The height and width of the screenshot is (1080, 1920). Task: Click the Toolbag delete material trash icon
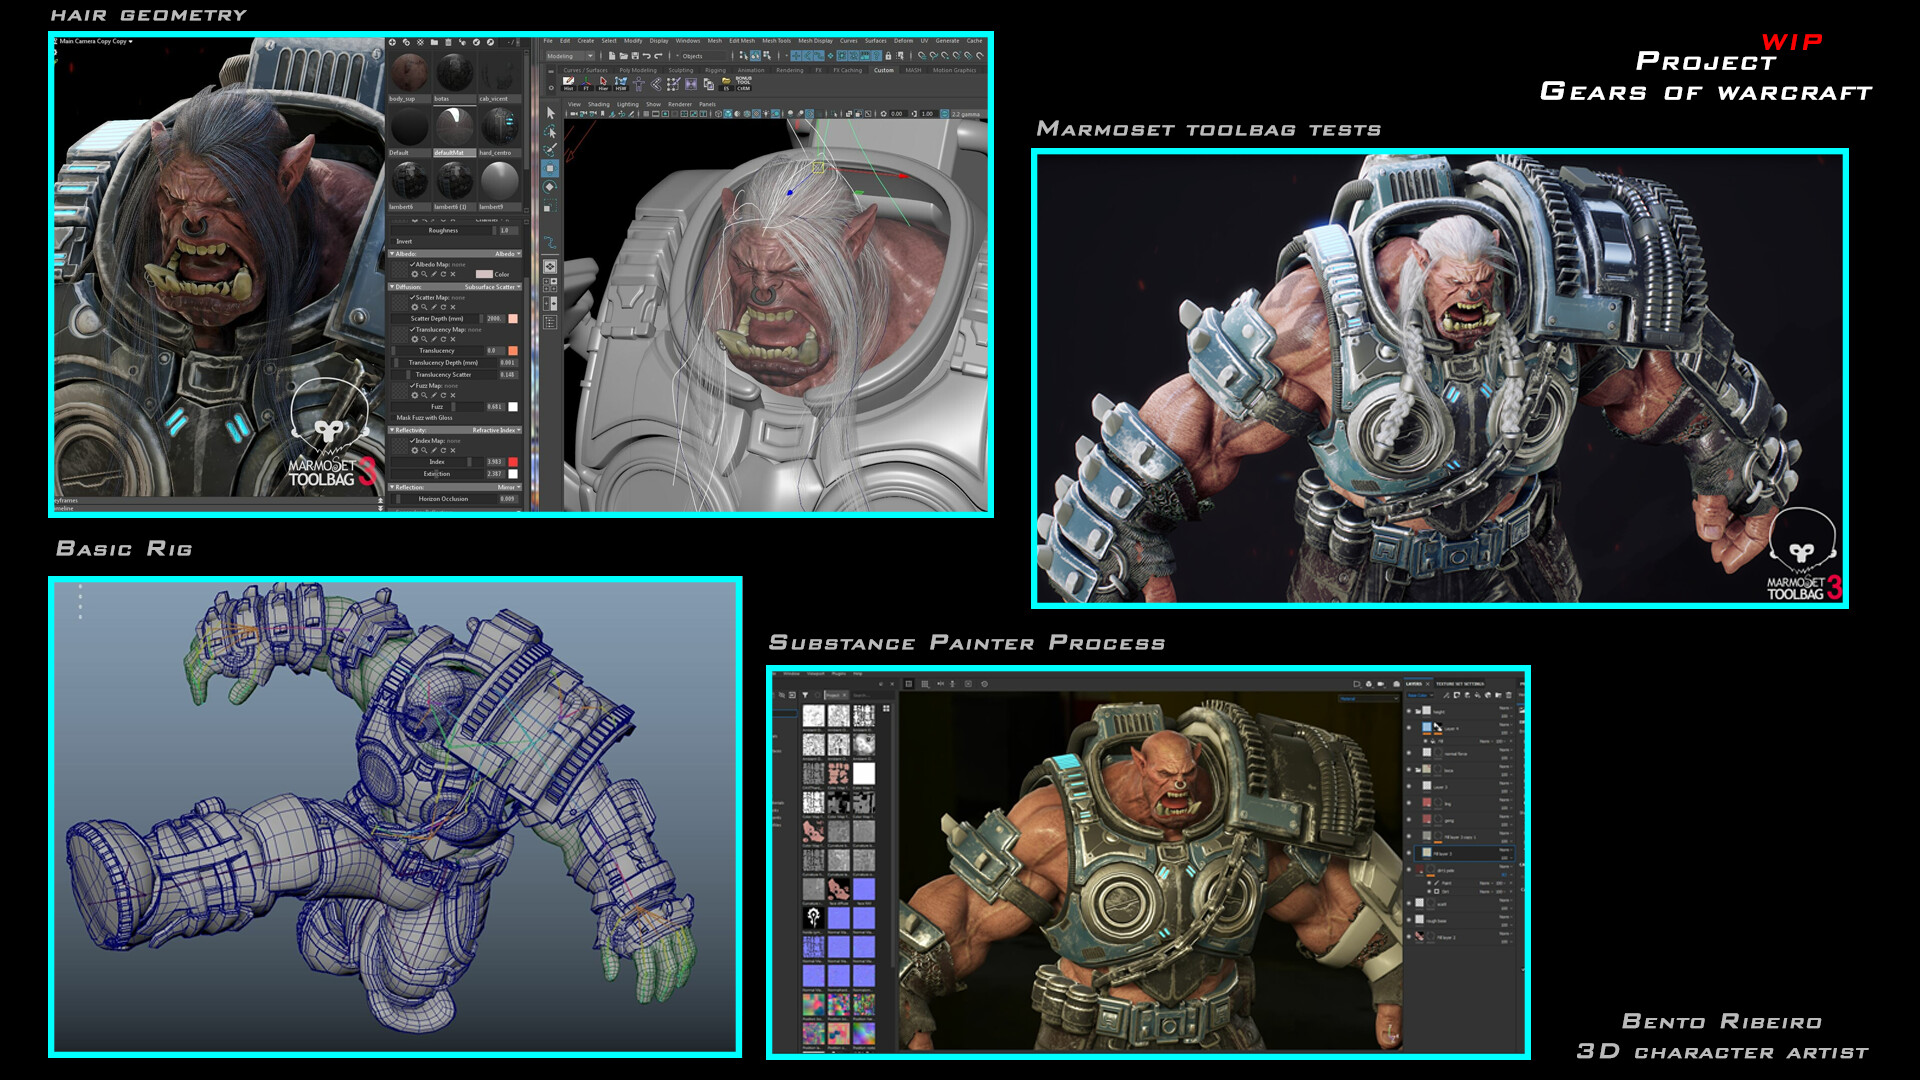448,42
